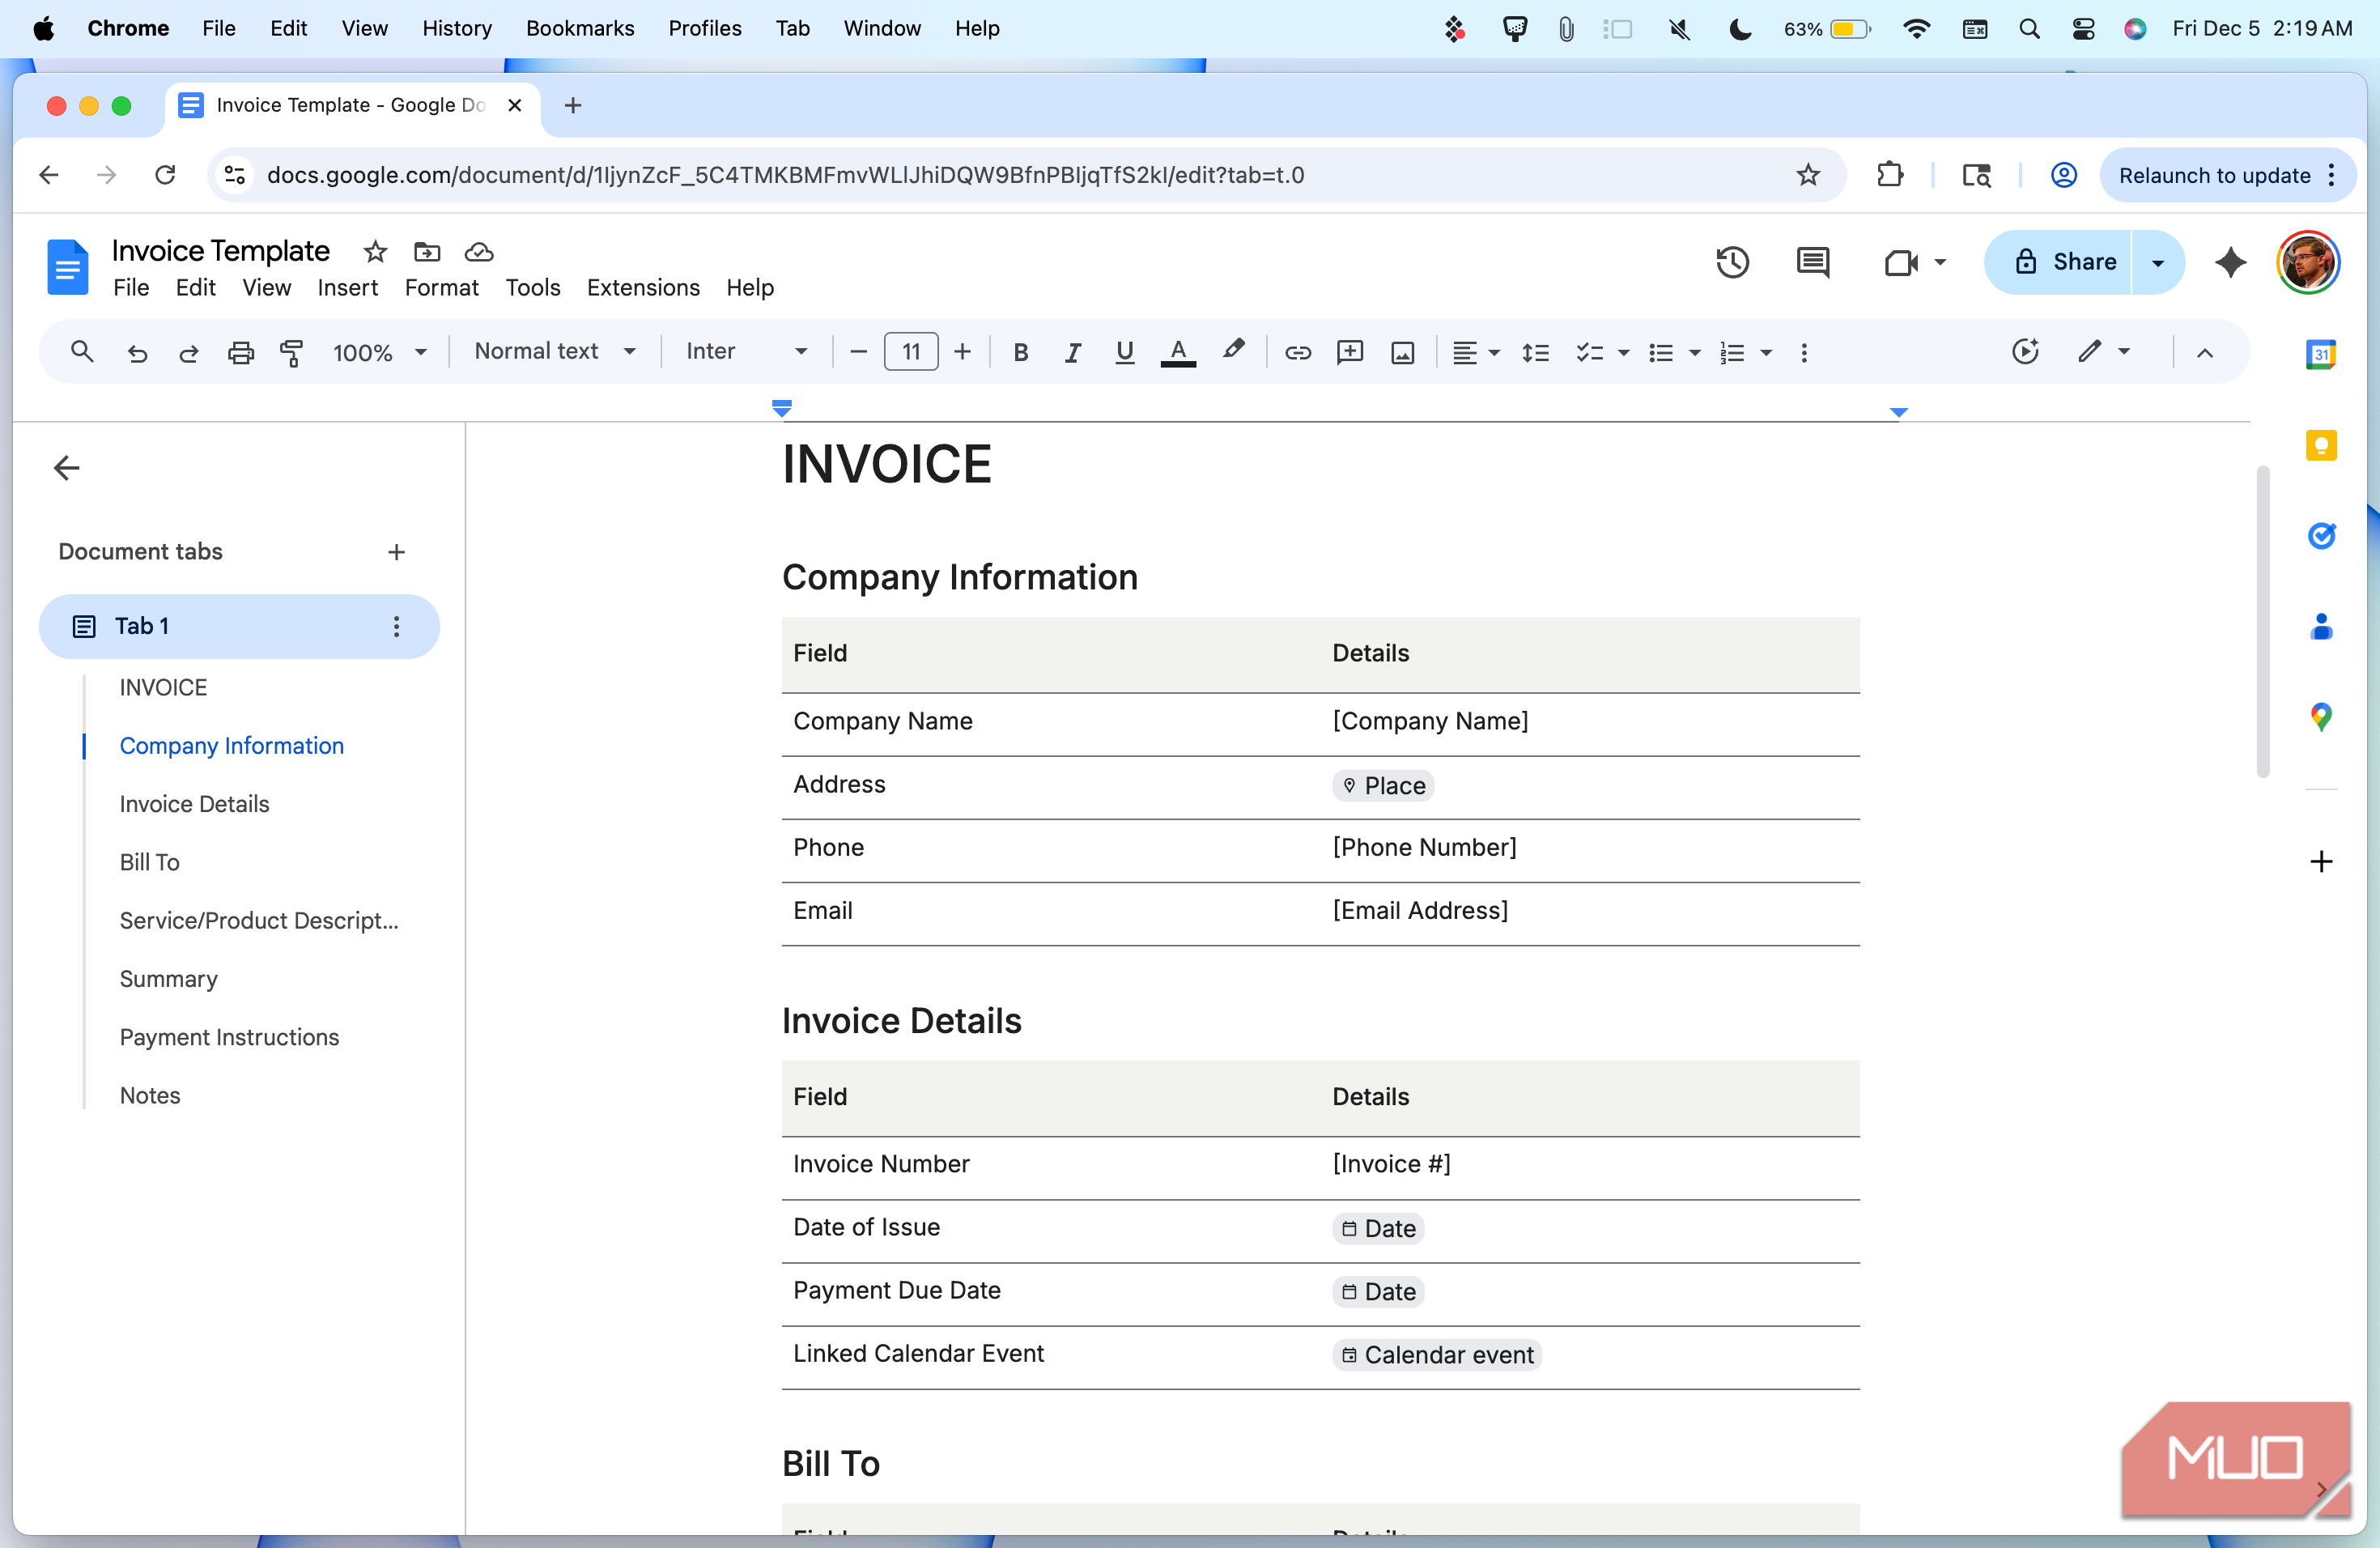Click the Add comment toolbar icon

(x=1350, y=352)
